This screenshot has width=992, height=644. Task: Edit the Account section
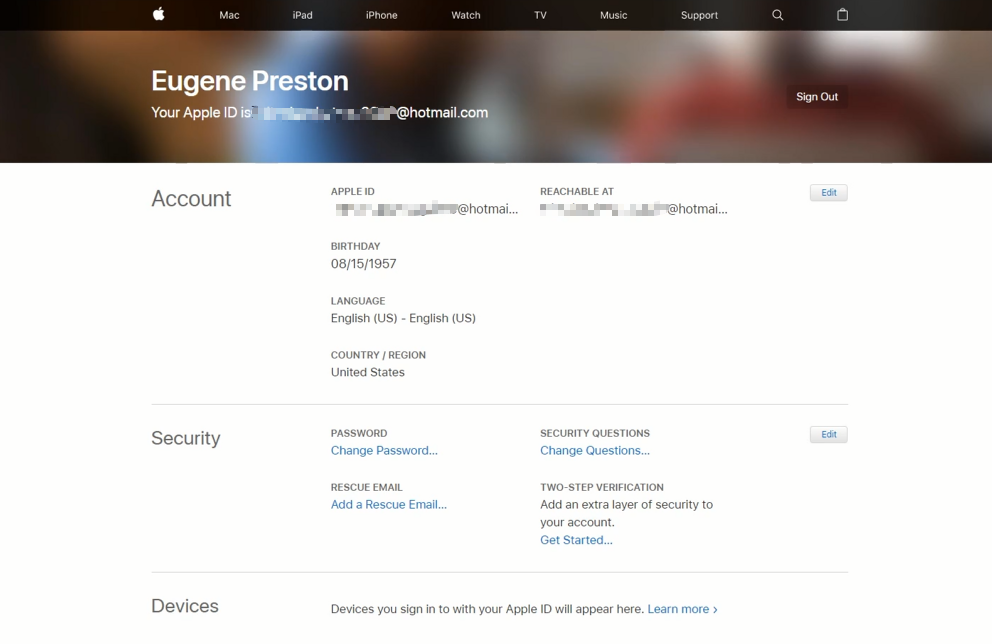829,193
